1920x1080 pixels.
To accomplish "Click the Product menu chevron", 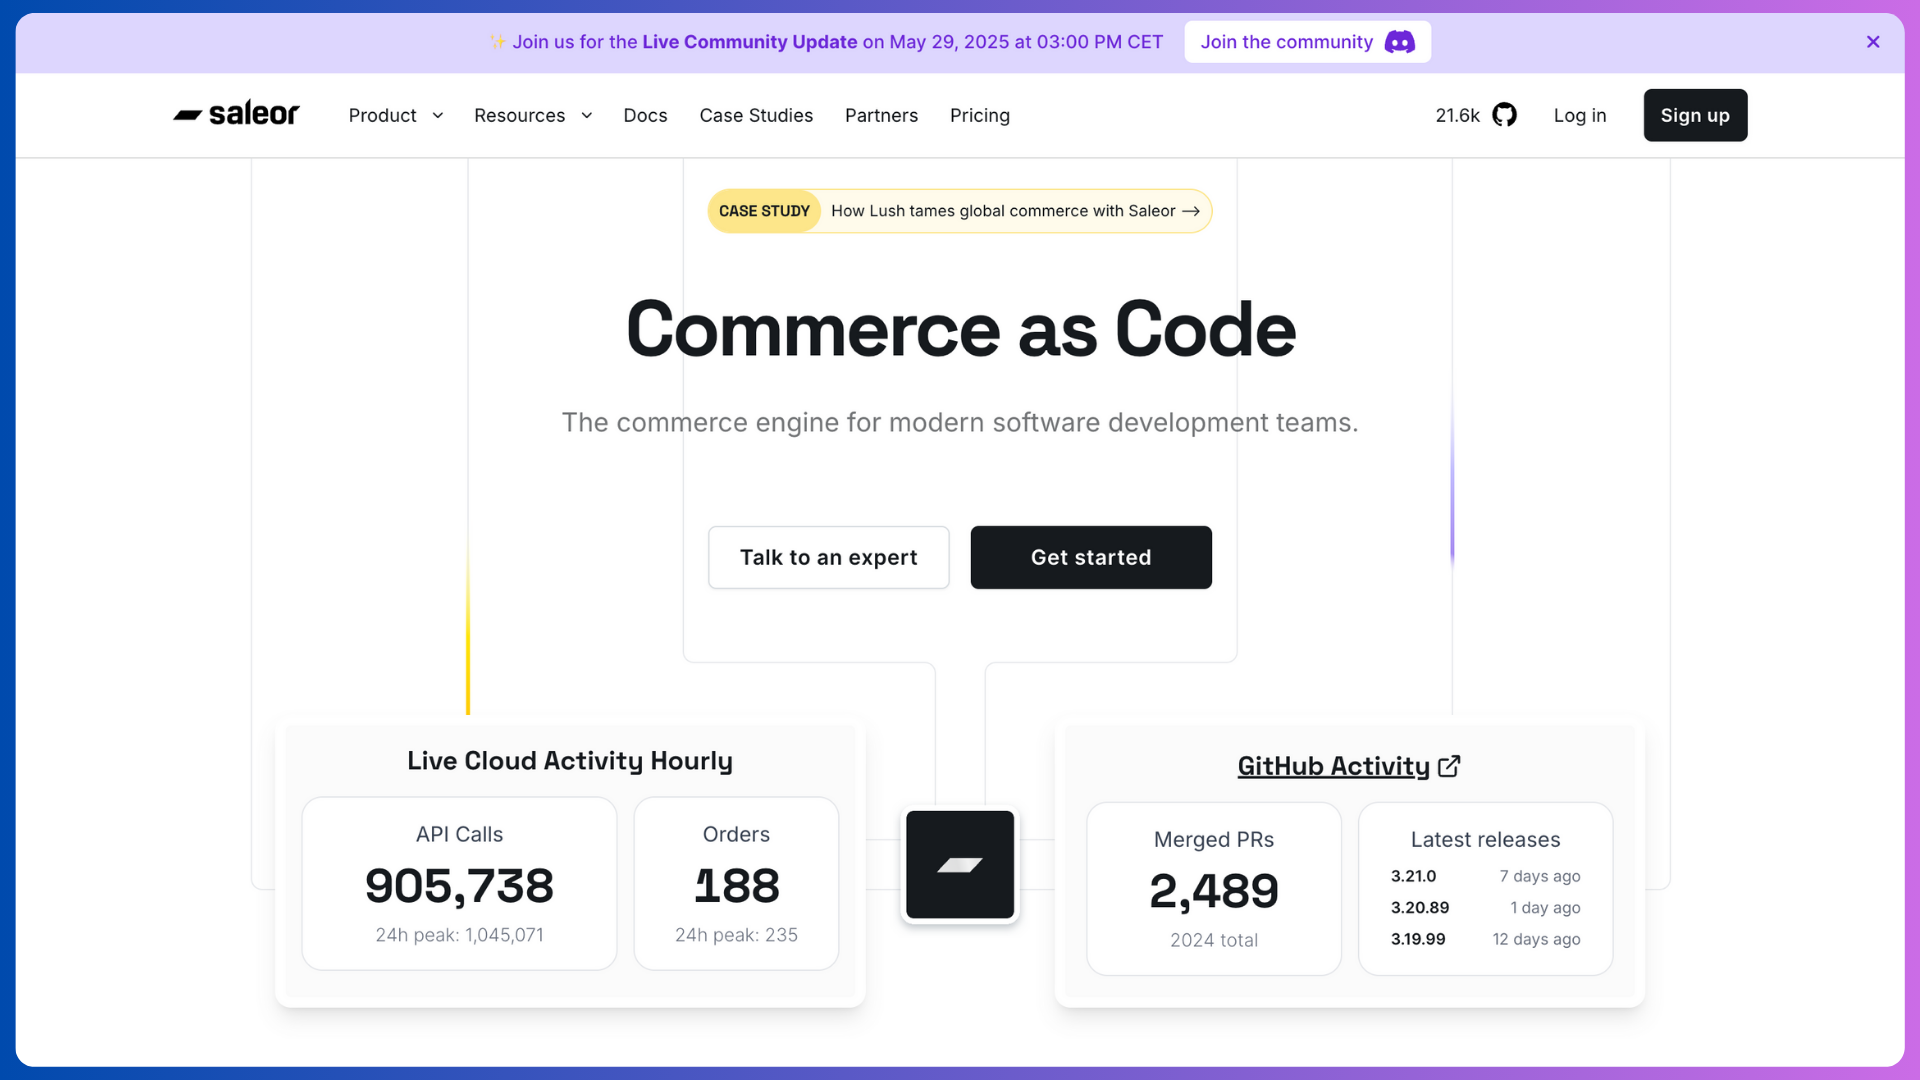I will click(437, 116).
